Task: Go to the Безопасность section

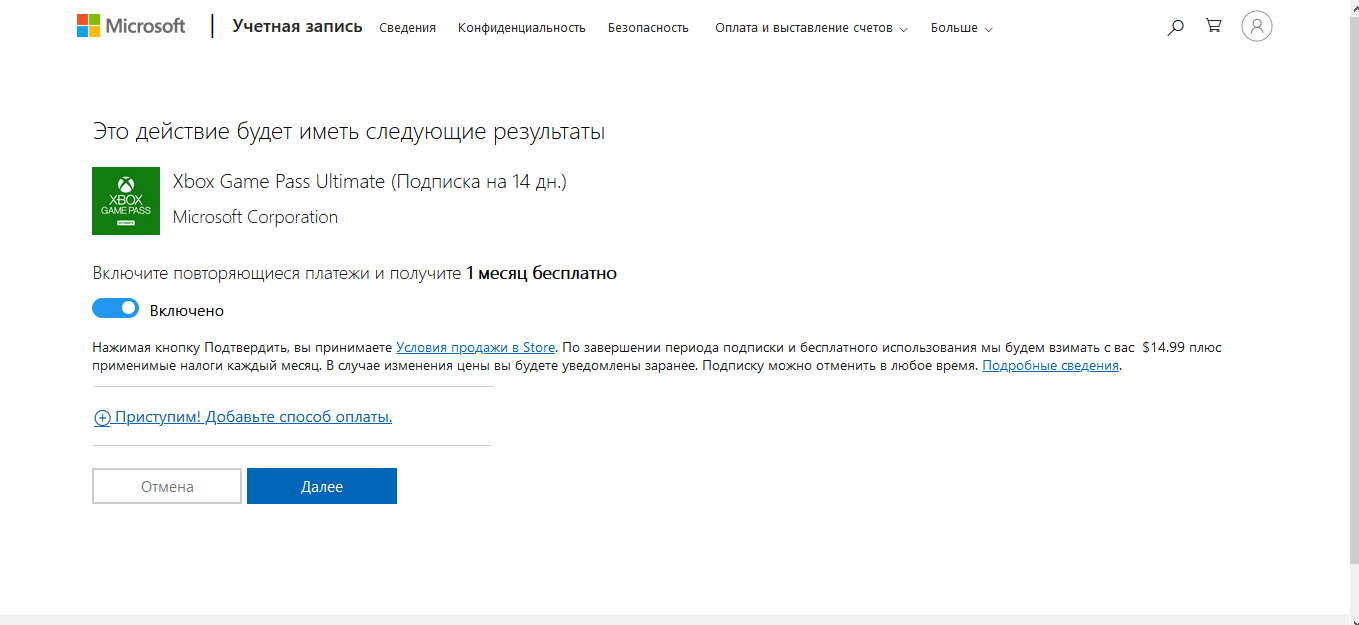Action: pyautogui.click(x=648, y=28)
